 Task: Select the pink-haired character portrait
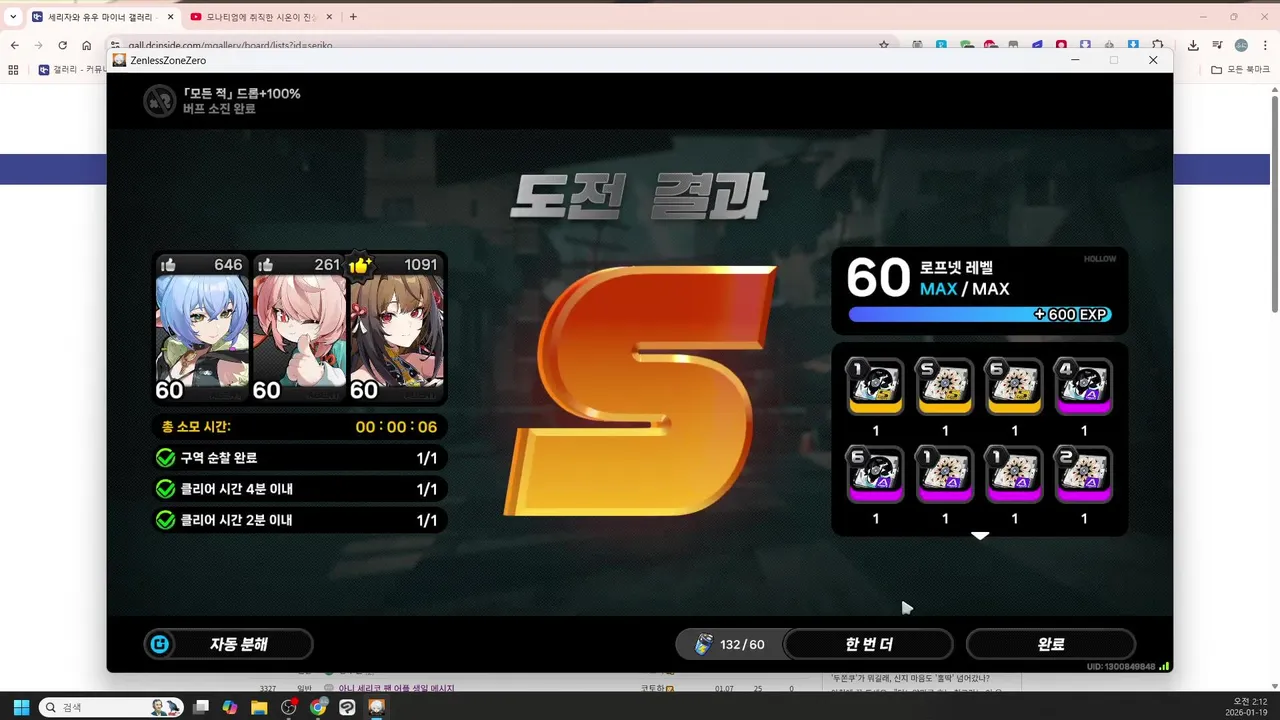299,328
